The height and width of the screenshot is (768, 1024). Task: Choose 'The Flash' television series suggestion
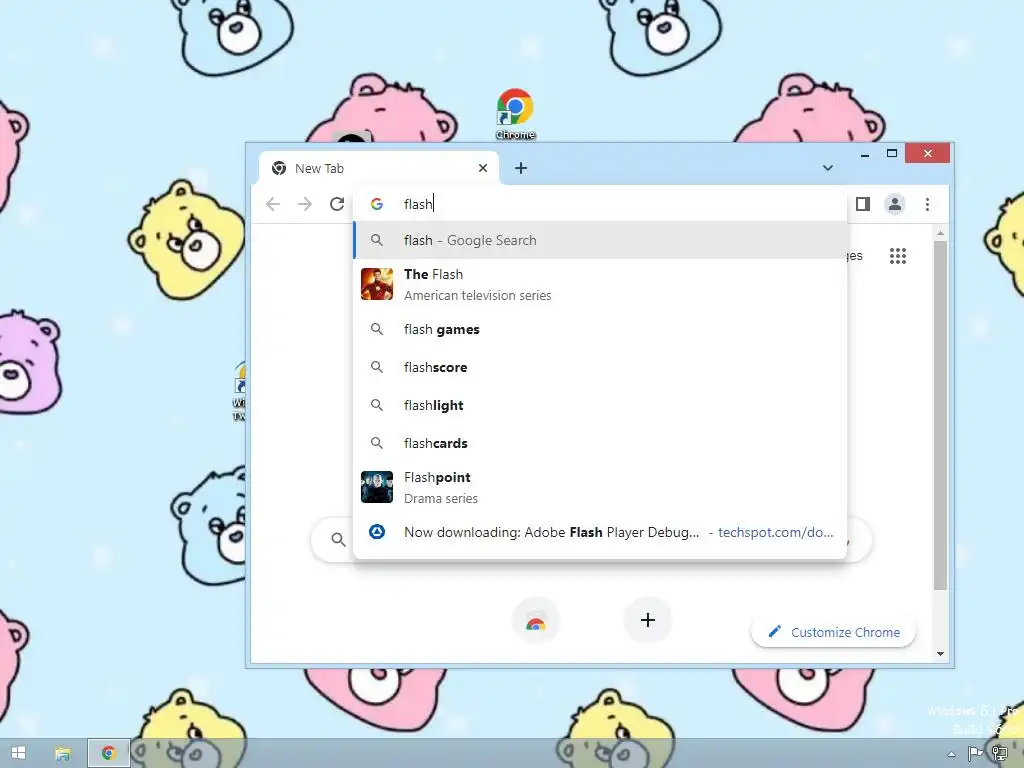click(600, 285)
